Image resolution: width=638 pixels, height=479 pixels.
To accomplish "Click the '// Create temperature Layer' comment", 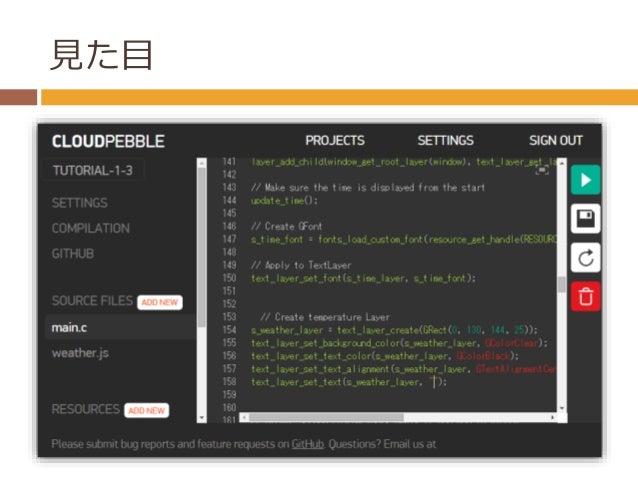I will (x=325, y=317).
